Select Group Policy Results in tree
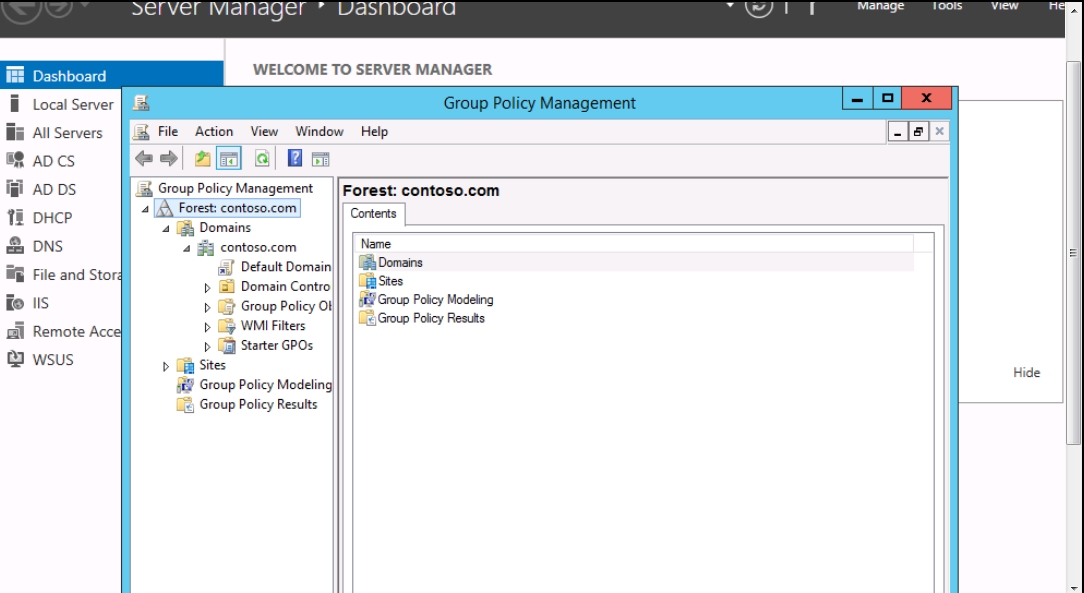 tap(258, 404)
